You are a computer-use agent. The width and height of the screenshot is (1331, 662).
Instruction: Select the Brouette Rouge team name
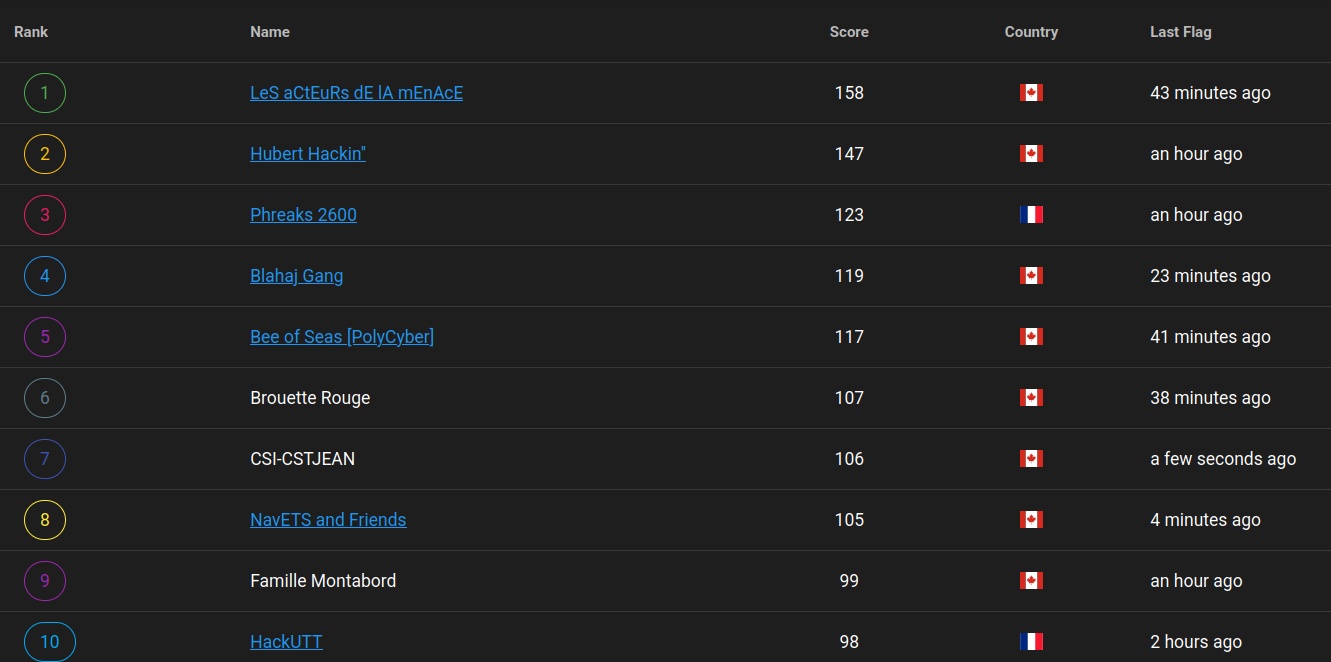[x=310, y=398]
